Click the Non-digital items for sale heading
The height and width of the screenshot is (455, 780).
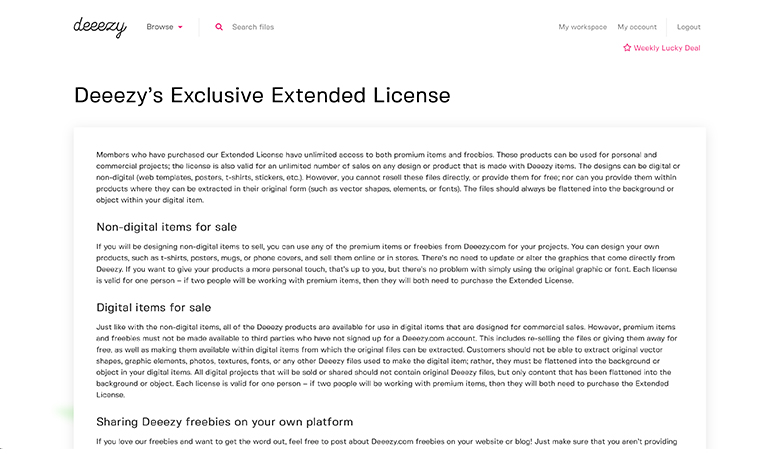pos(167,227)
